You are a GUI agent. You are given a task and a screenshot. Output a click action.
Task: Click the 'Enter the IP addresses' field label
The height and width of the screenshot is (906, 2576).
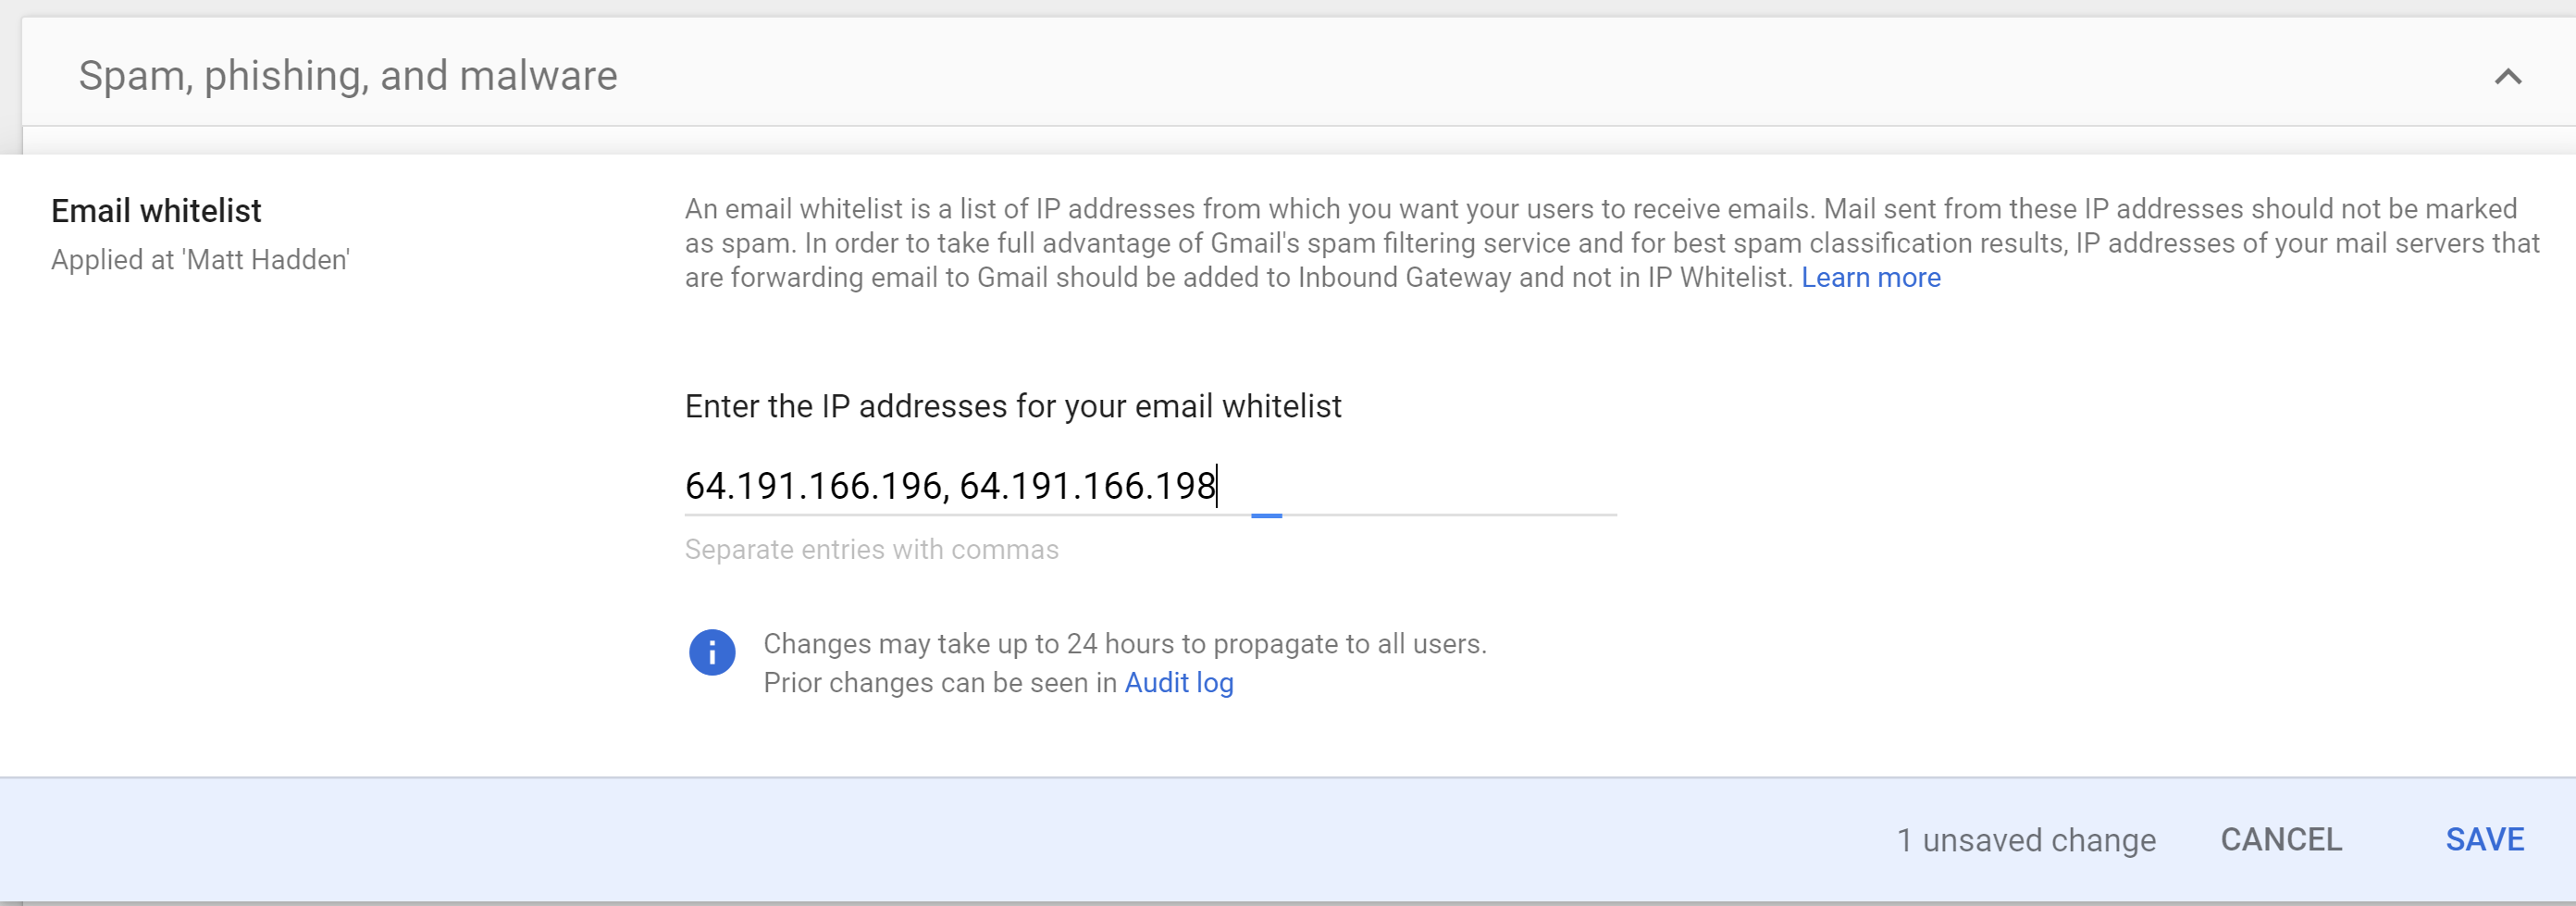pos(1012,407)
